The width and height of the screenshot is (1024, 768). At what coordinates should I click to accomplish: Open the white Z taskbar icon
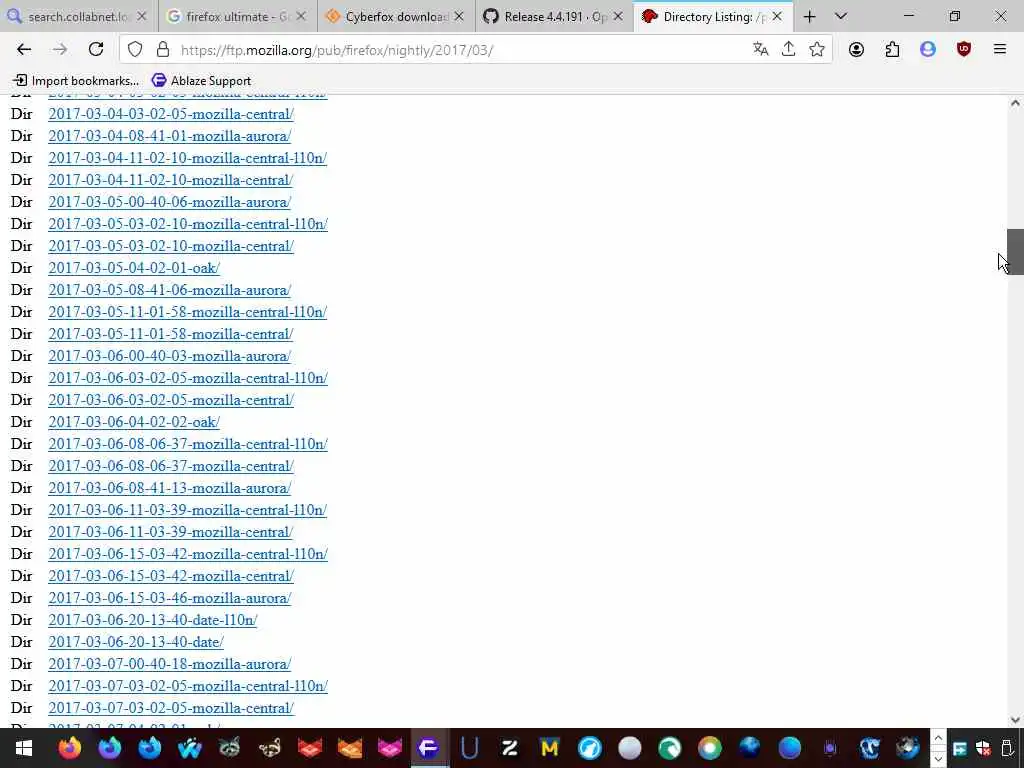point(509,748)
